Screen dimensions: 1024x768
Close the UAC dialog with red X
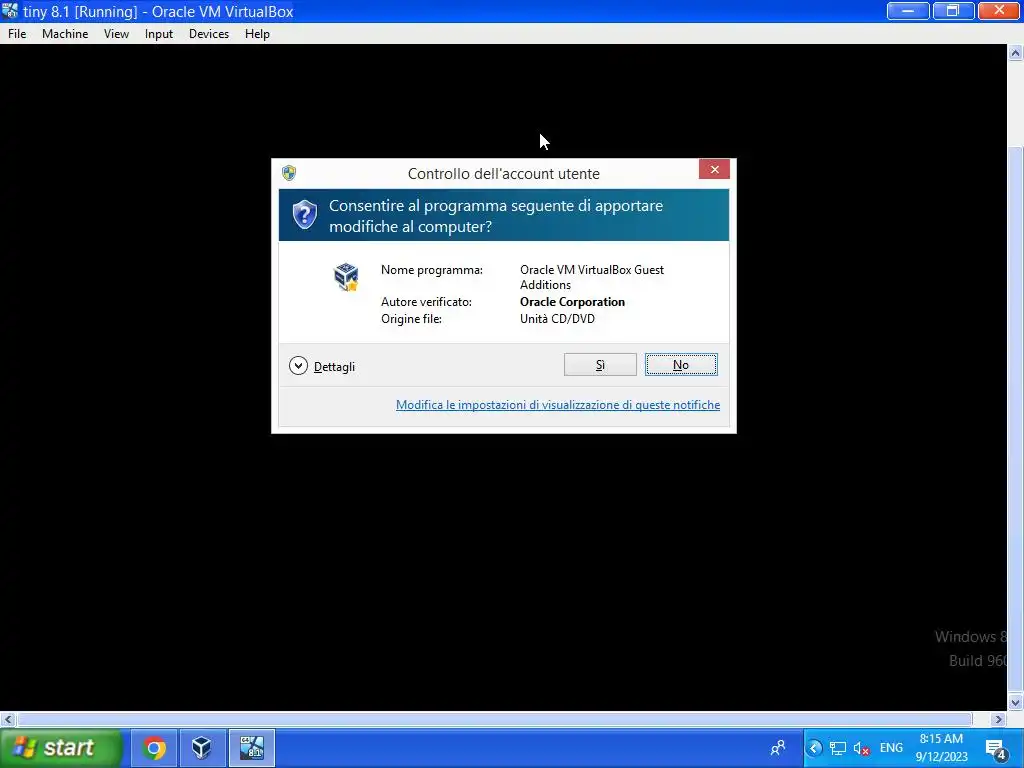click(x=714, y=169)
